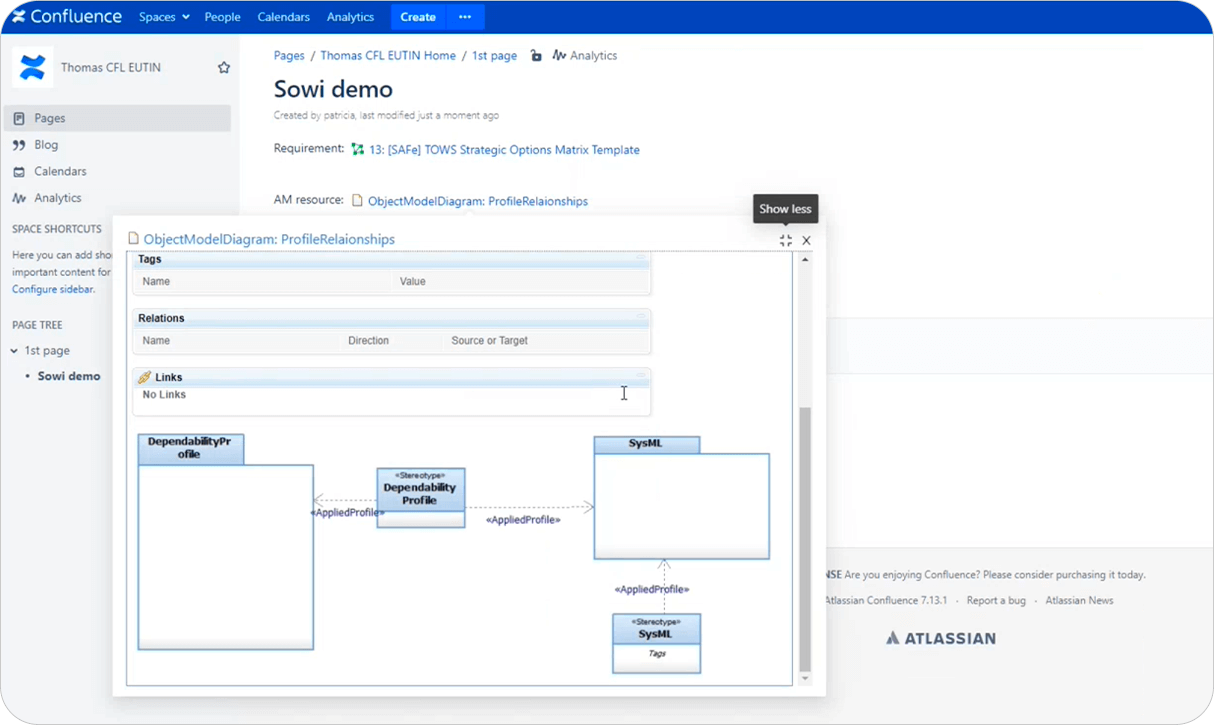Click the Created by patricia byline
Viewport: 1214px width, 725px height.
tap(386, 116)
